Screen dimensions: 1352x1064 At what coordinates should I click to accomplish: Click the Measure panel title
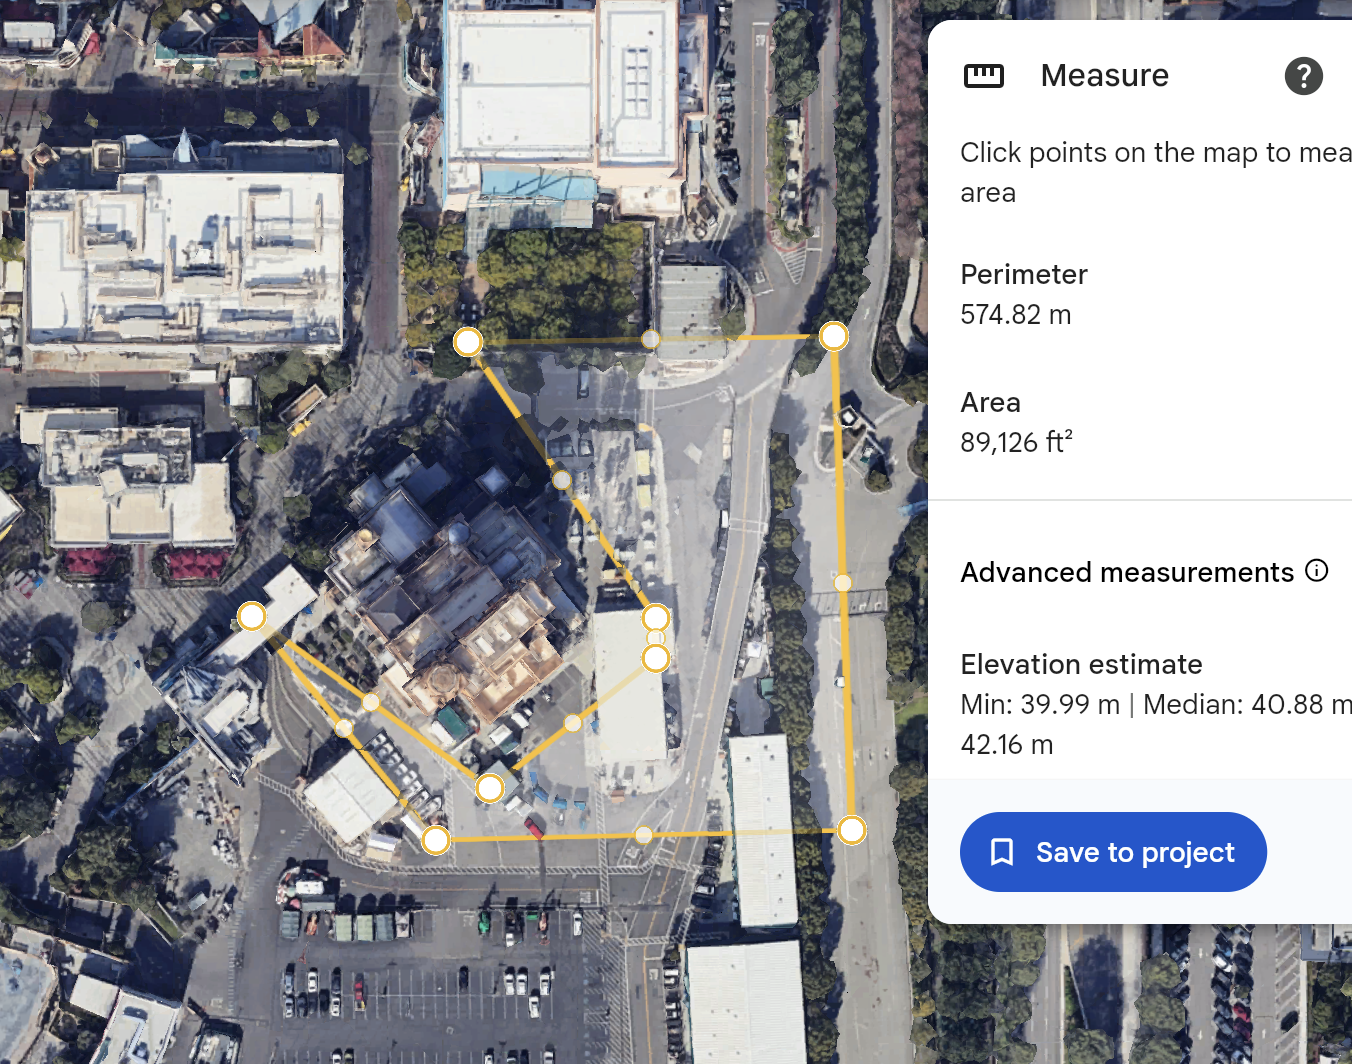(x=1104, y=76)
